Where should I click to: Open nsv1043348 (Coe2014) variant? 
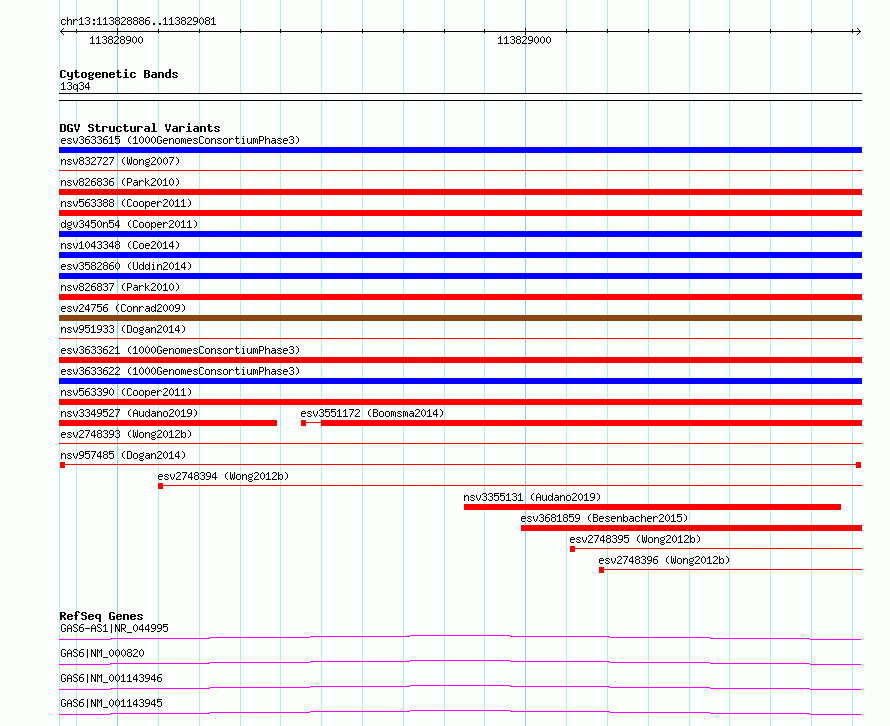tap(120, 245)
